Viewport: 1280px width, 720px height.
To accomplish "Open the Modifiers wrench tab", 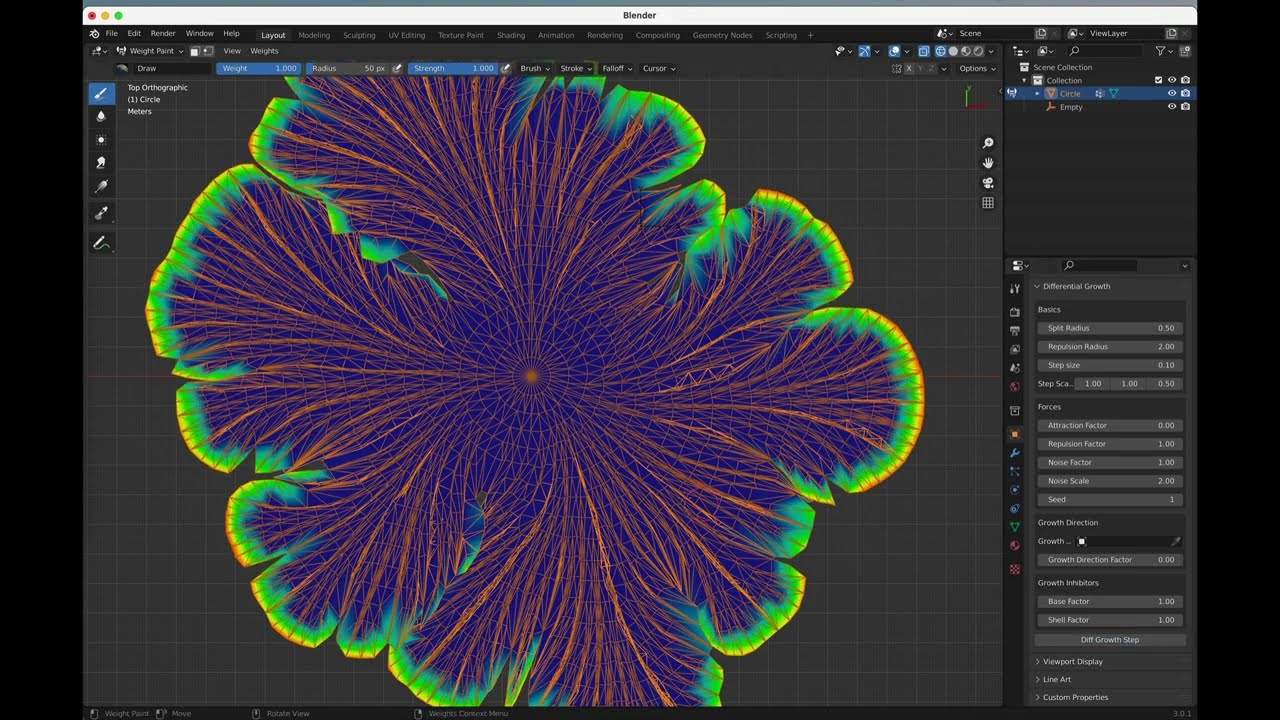I will pyautogui.click(x=1015, y=453).
